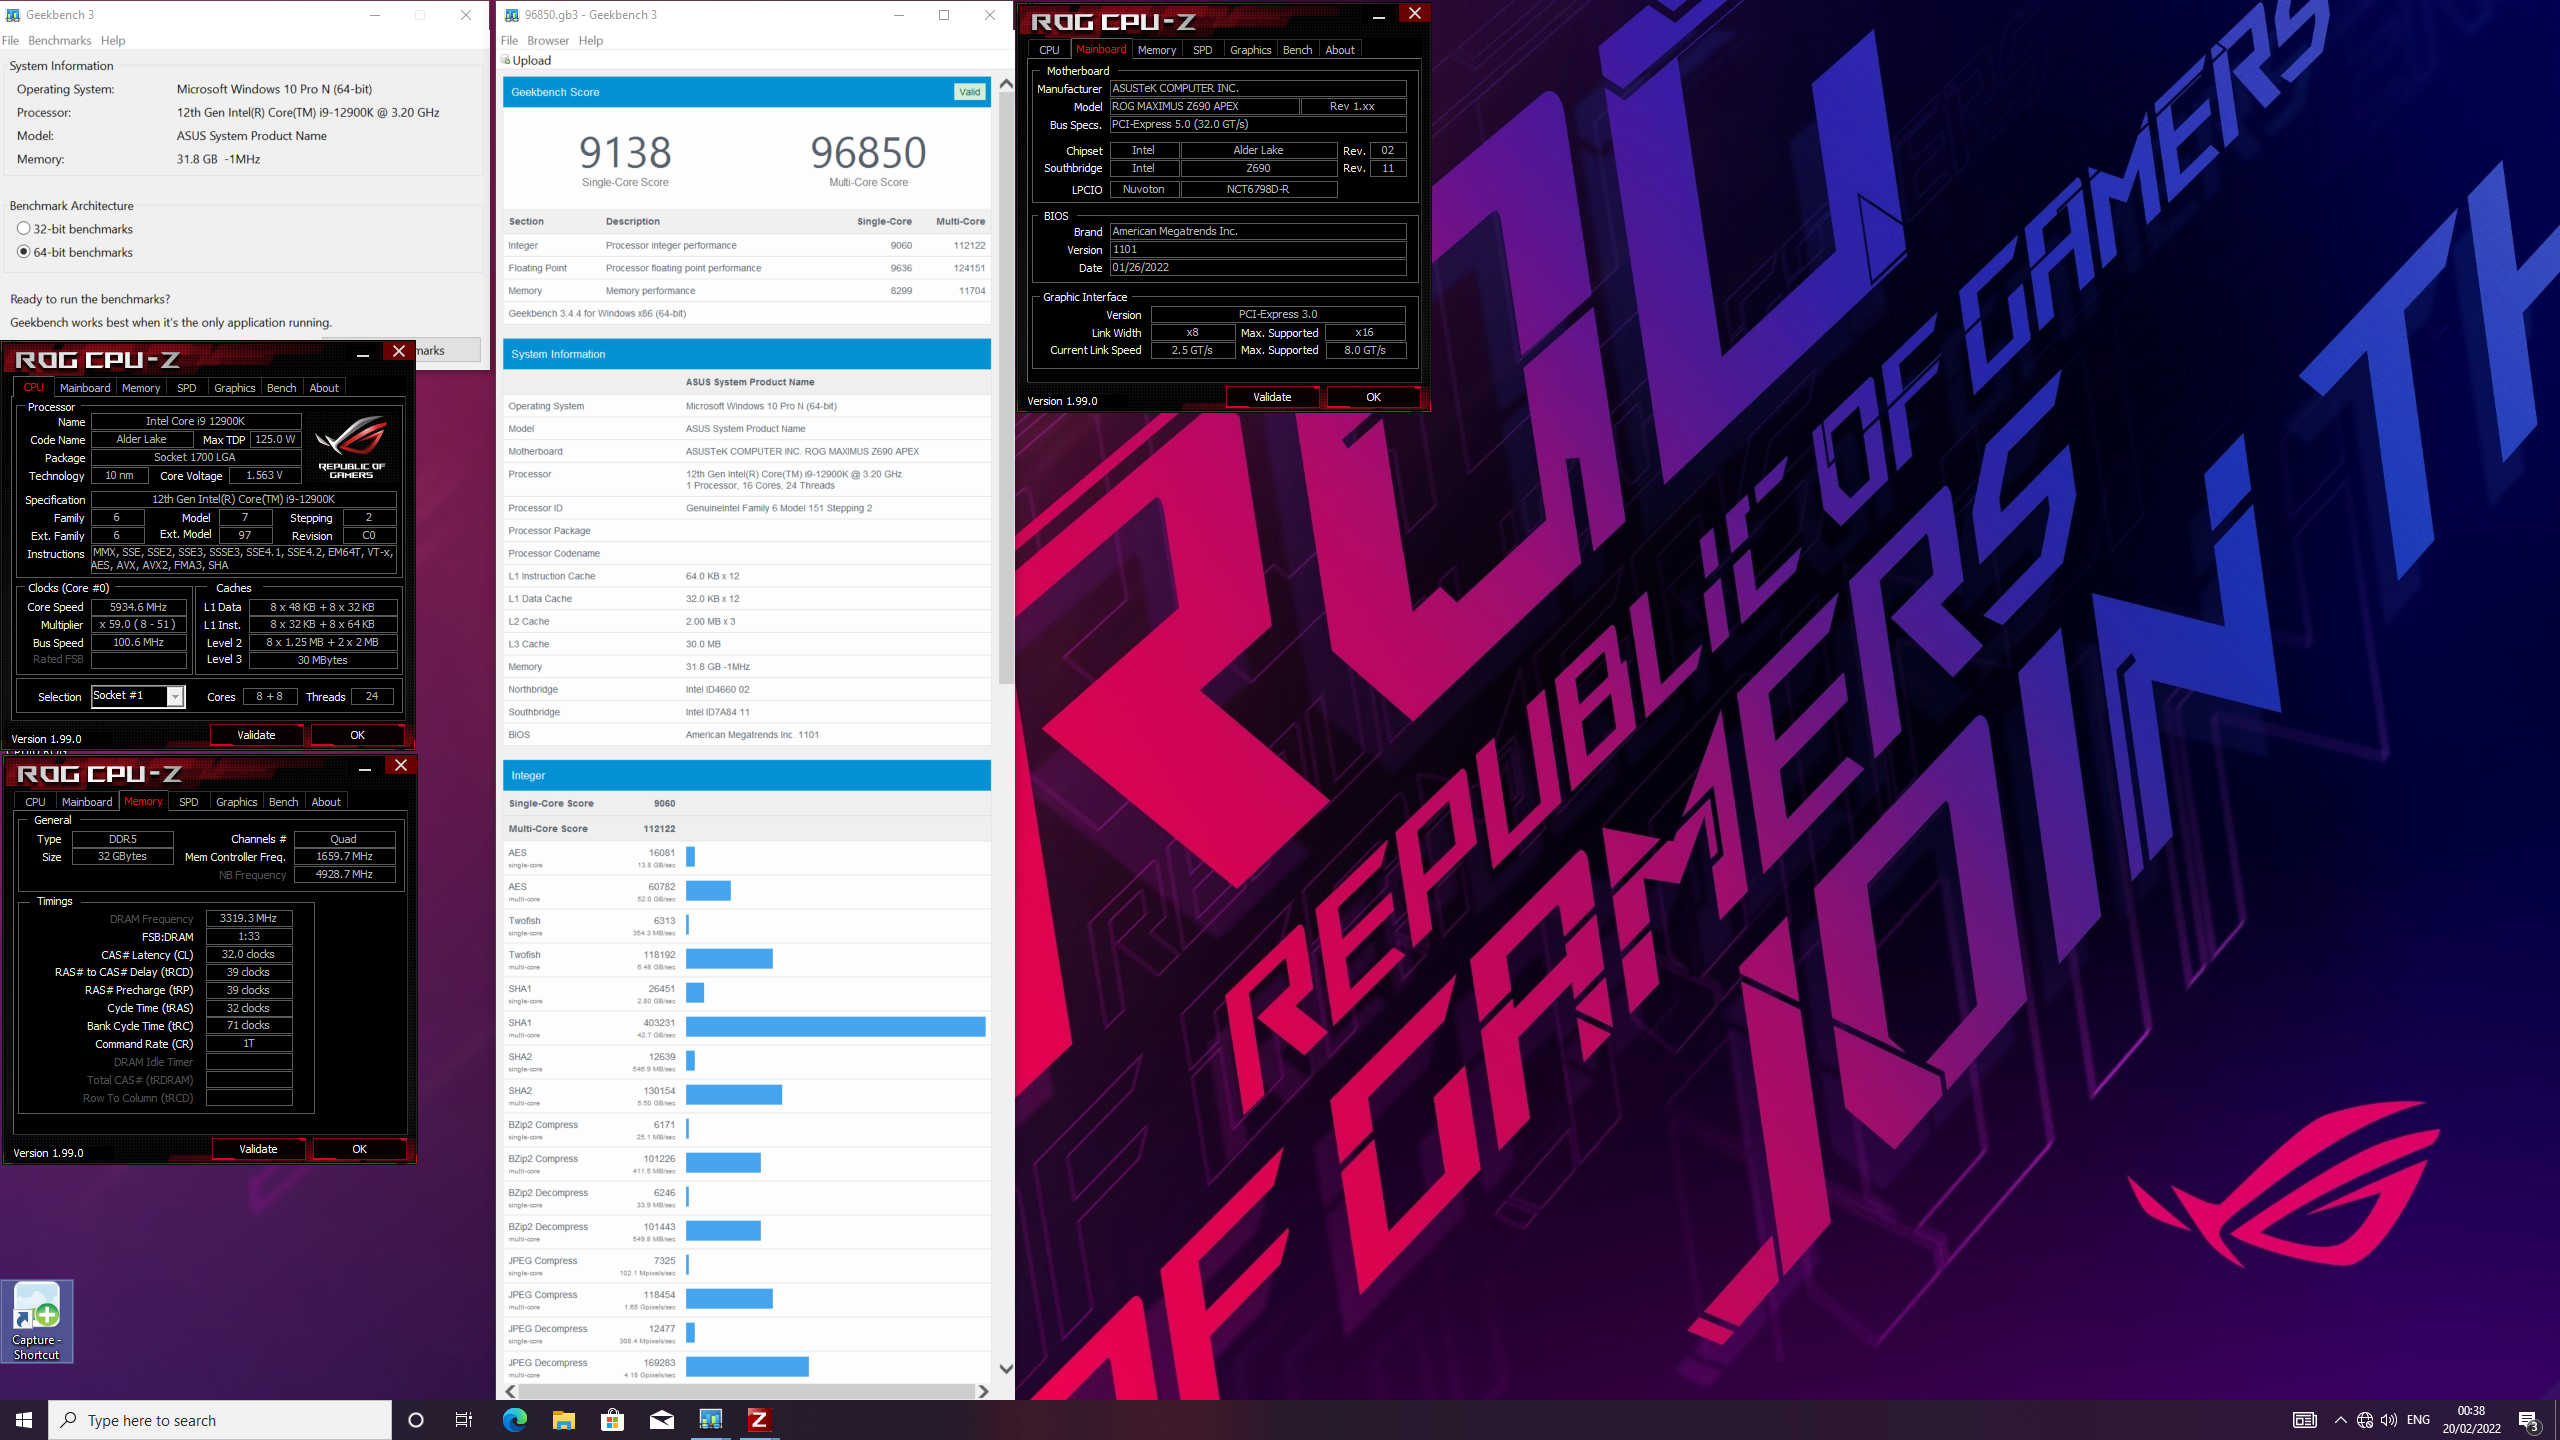Switch to CPU-Z taskbar icon
Image resolution: width=2560 pixels, height=1440 pixels.
759,1420
